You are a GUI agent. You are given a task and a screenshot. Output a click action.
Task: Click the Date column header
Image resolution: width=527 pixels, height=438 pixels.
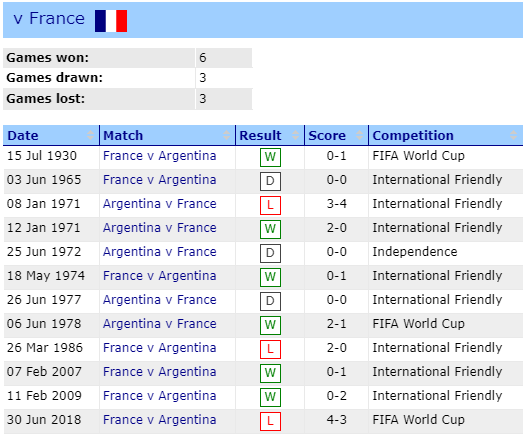click(23, 135)
